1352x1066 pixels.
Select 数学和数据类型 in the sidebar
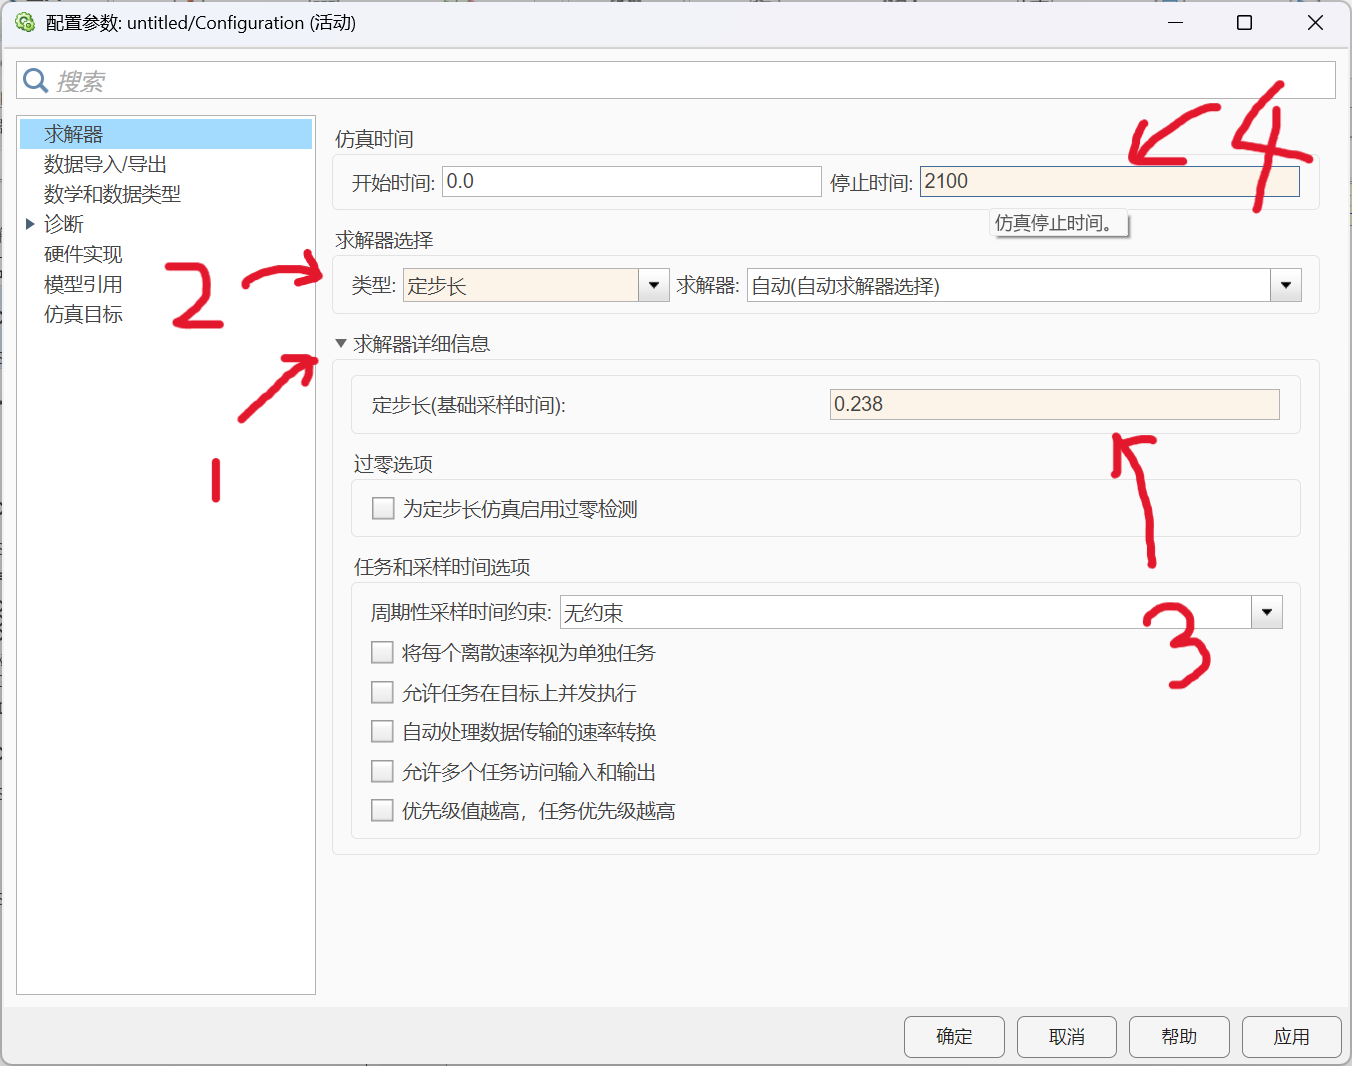(x=112, y=193)
